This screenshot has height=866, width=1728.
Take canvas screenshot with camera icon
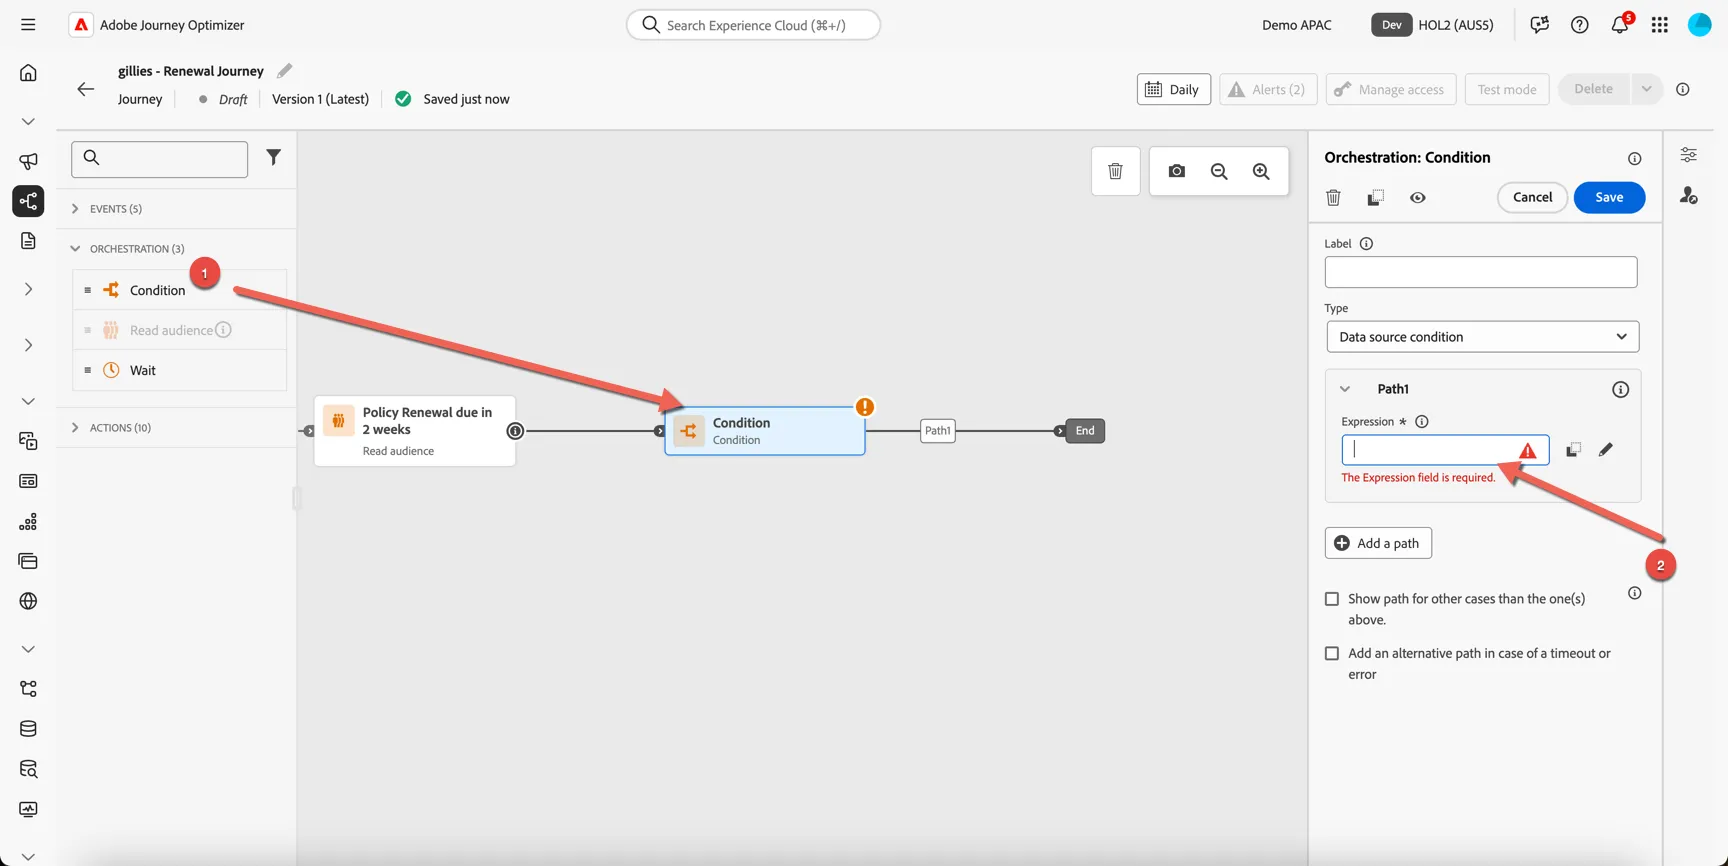click(x=1177, y=171)
